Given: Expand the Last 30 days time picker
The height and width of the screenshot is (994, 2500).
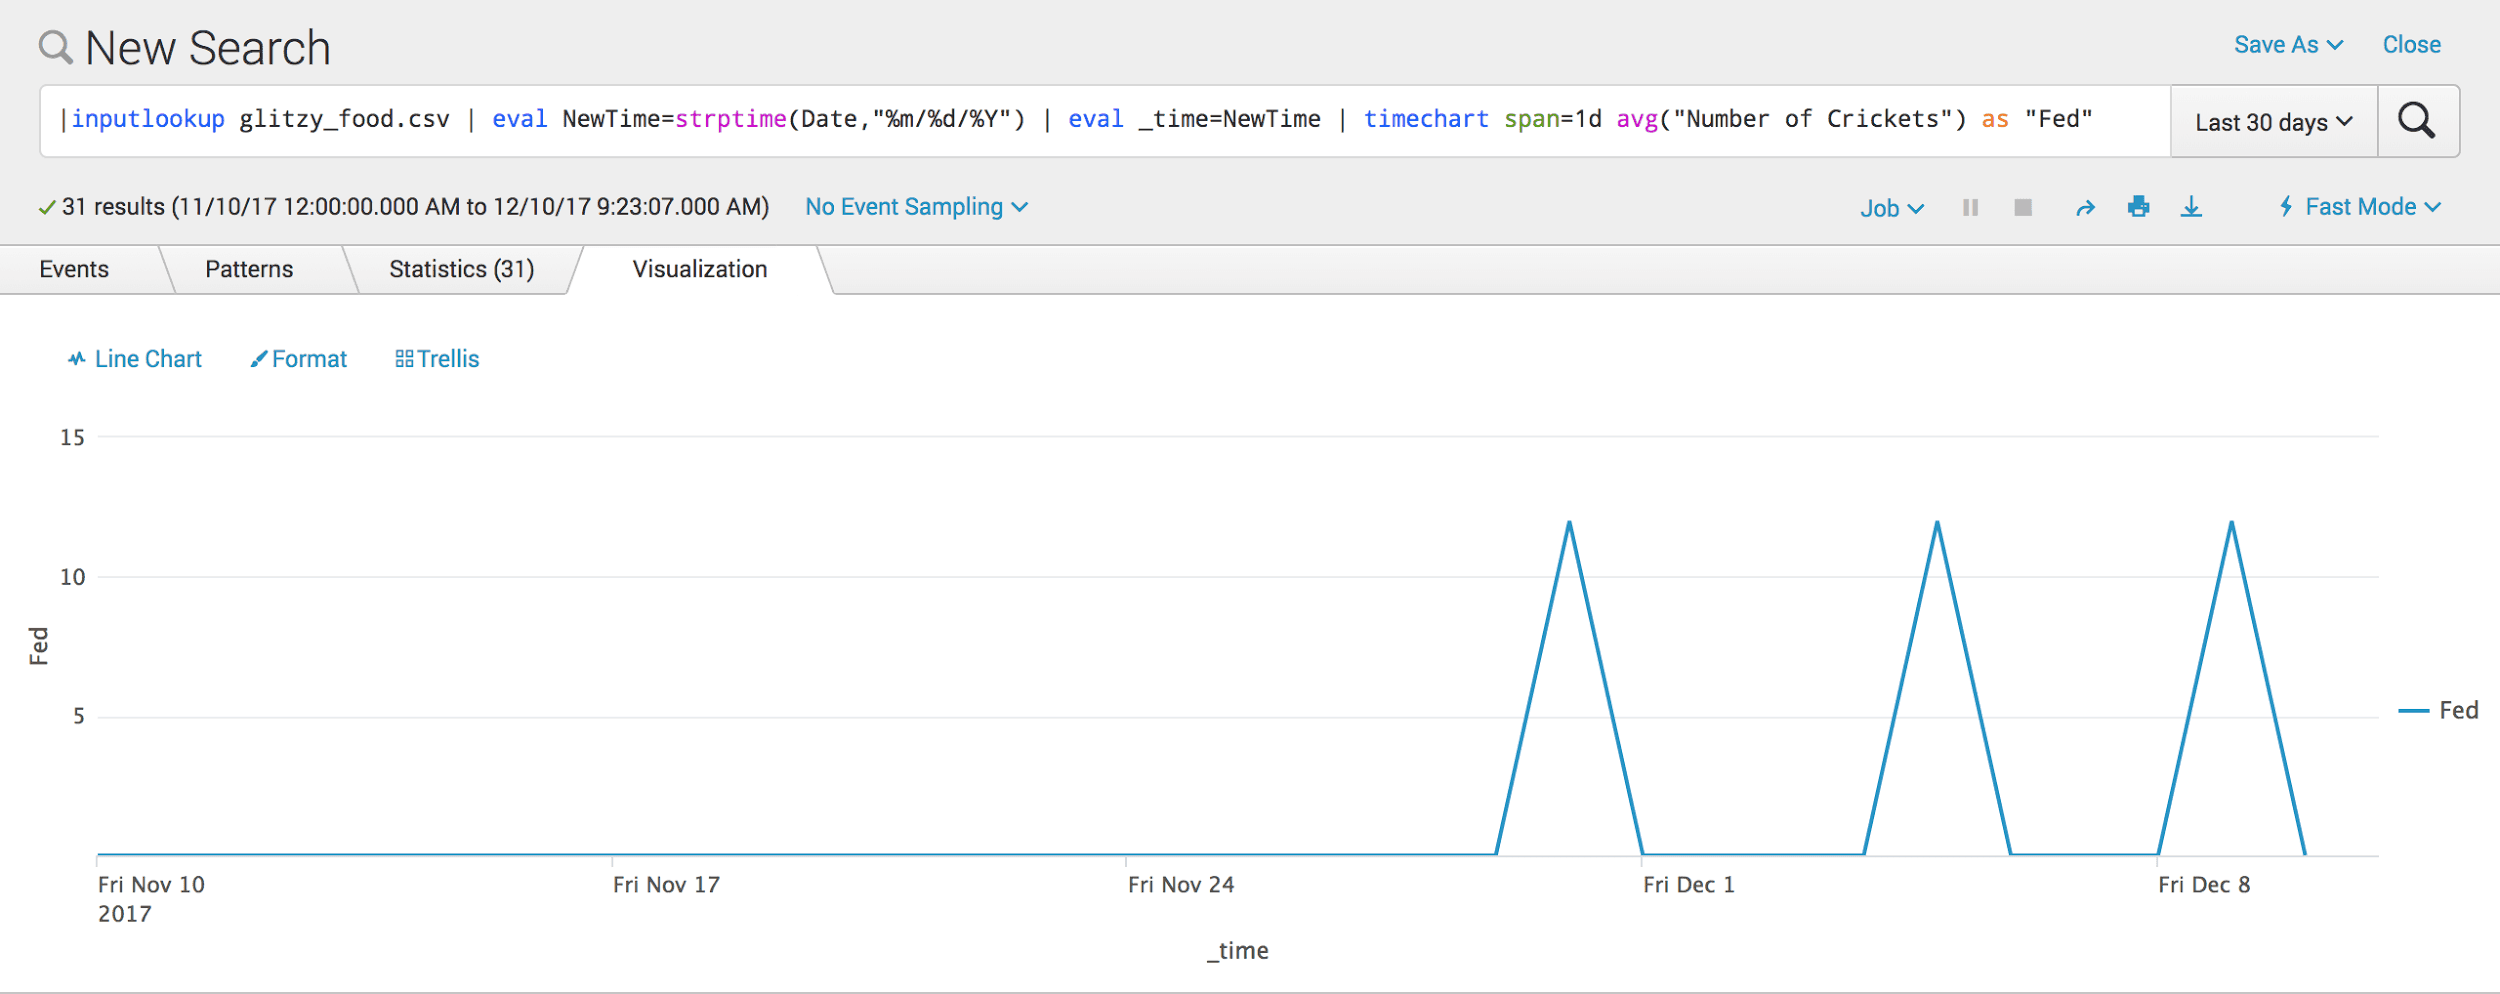Looking at the screenshot, I should click(x=2273, y=122).
